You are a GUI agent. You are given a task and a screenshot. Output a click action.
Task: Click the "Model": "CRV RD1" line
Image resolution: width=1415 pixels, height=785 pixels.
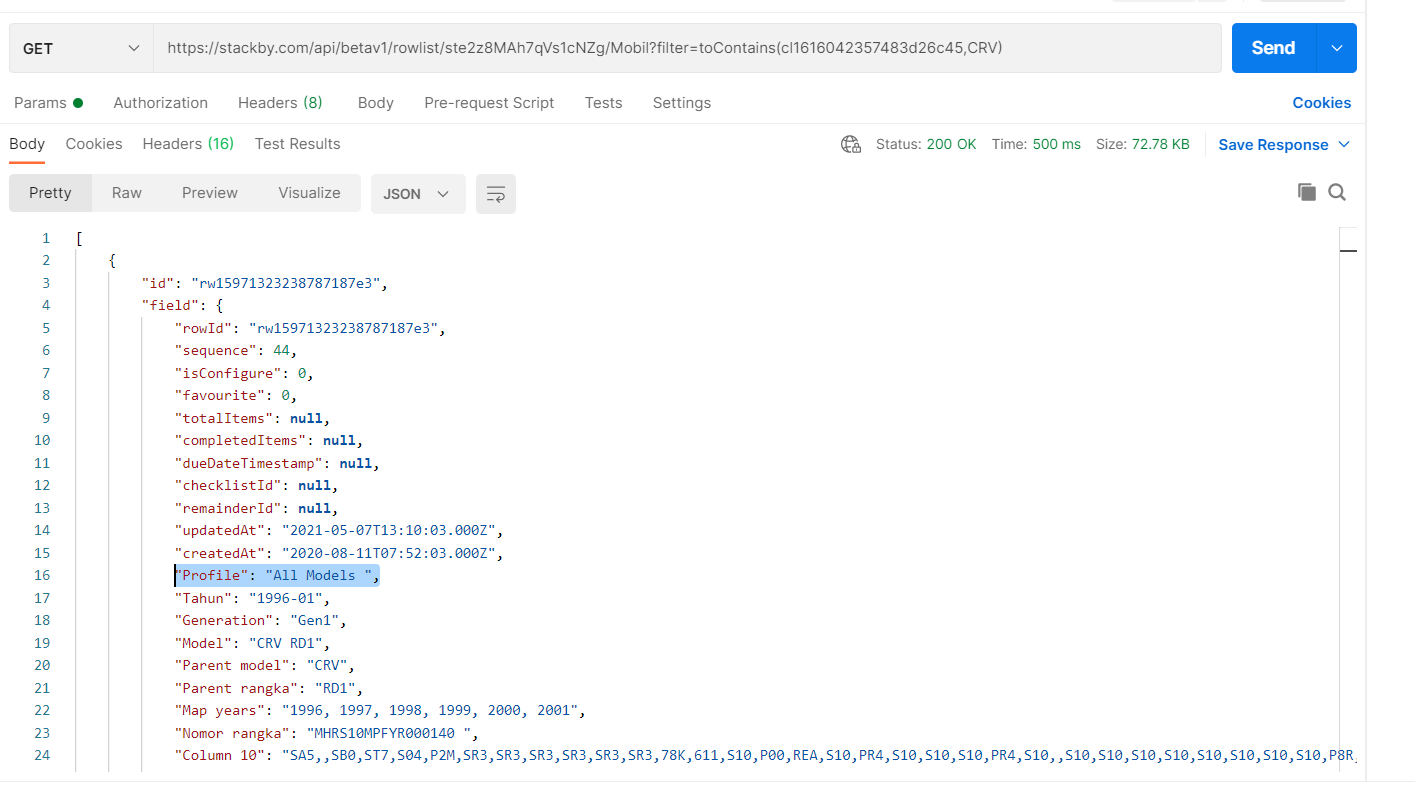(x=252, y=643)
